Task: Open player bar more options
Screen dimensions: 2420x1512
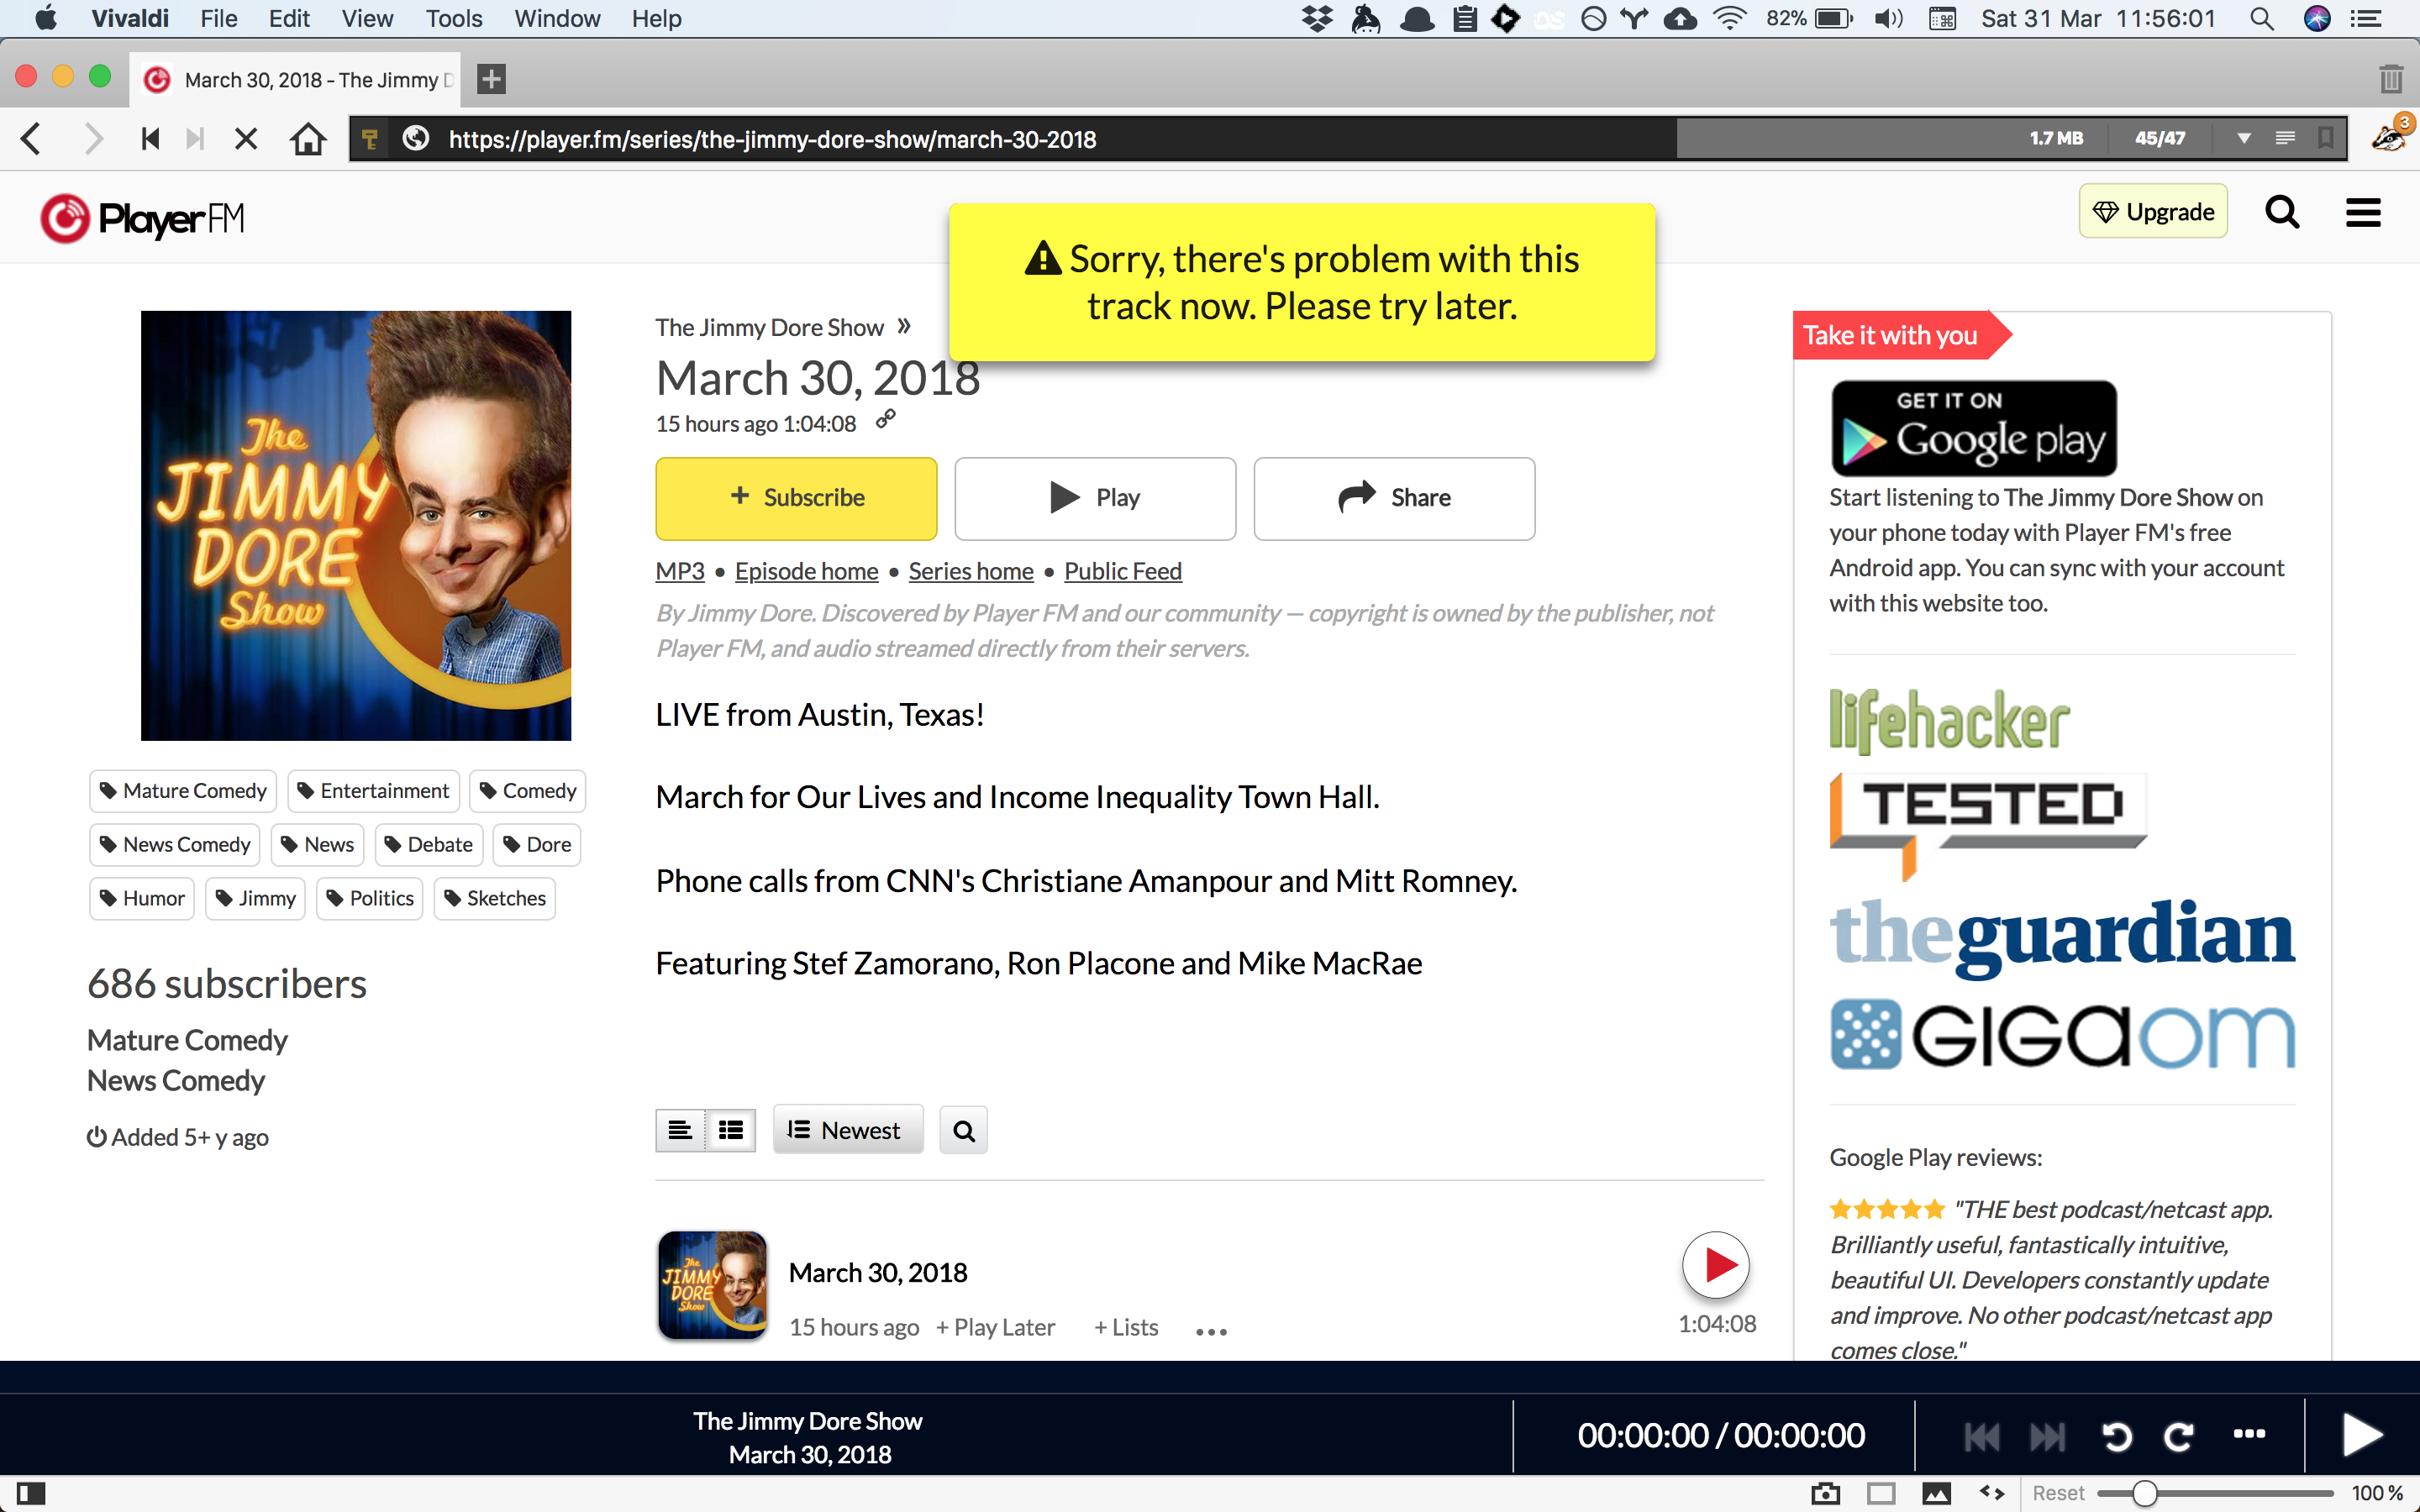Action: point(2249,1434)
